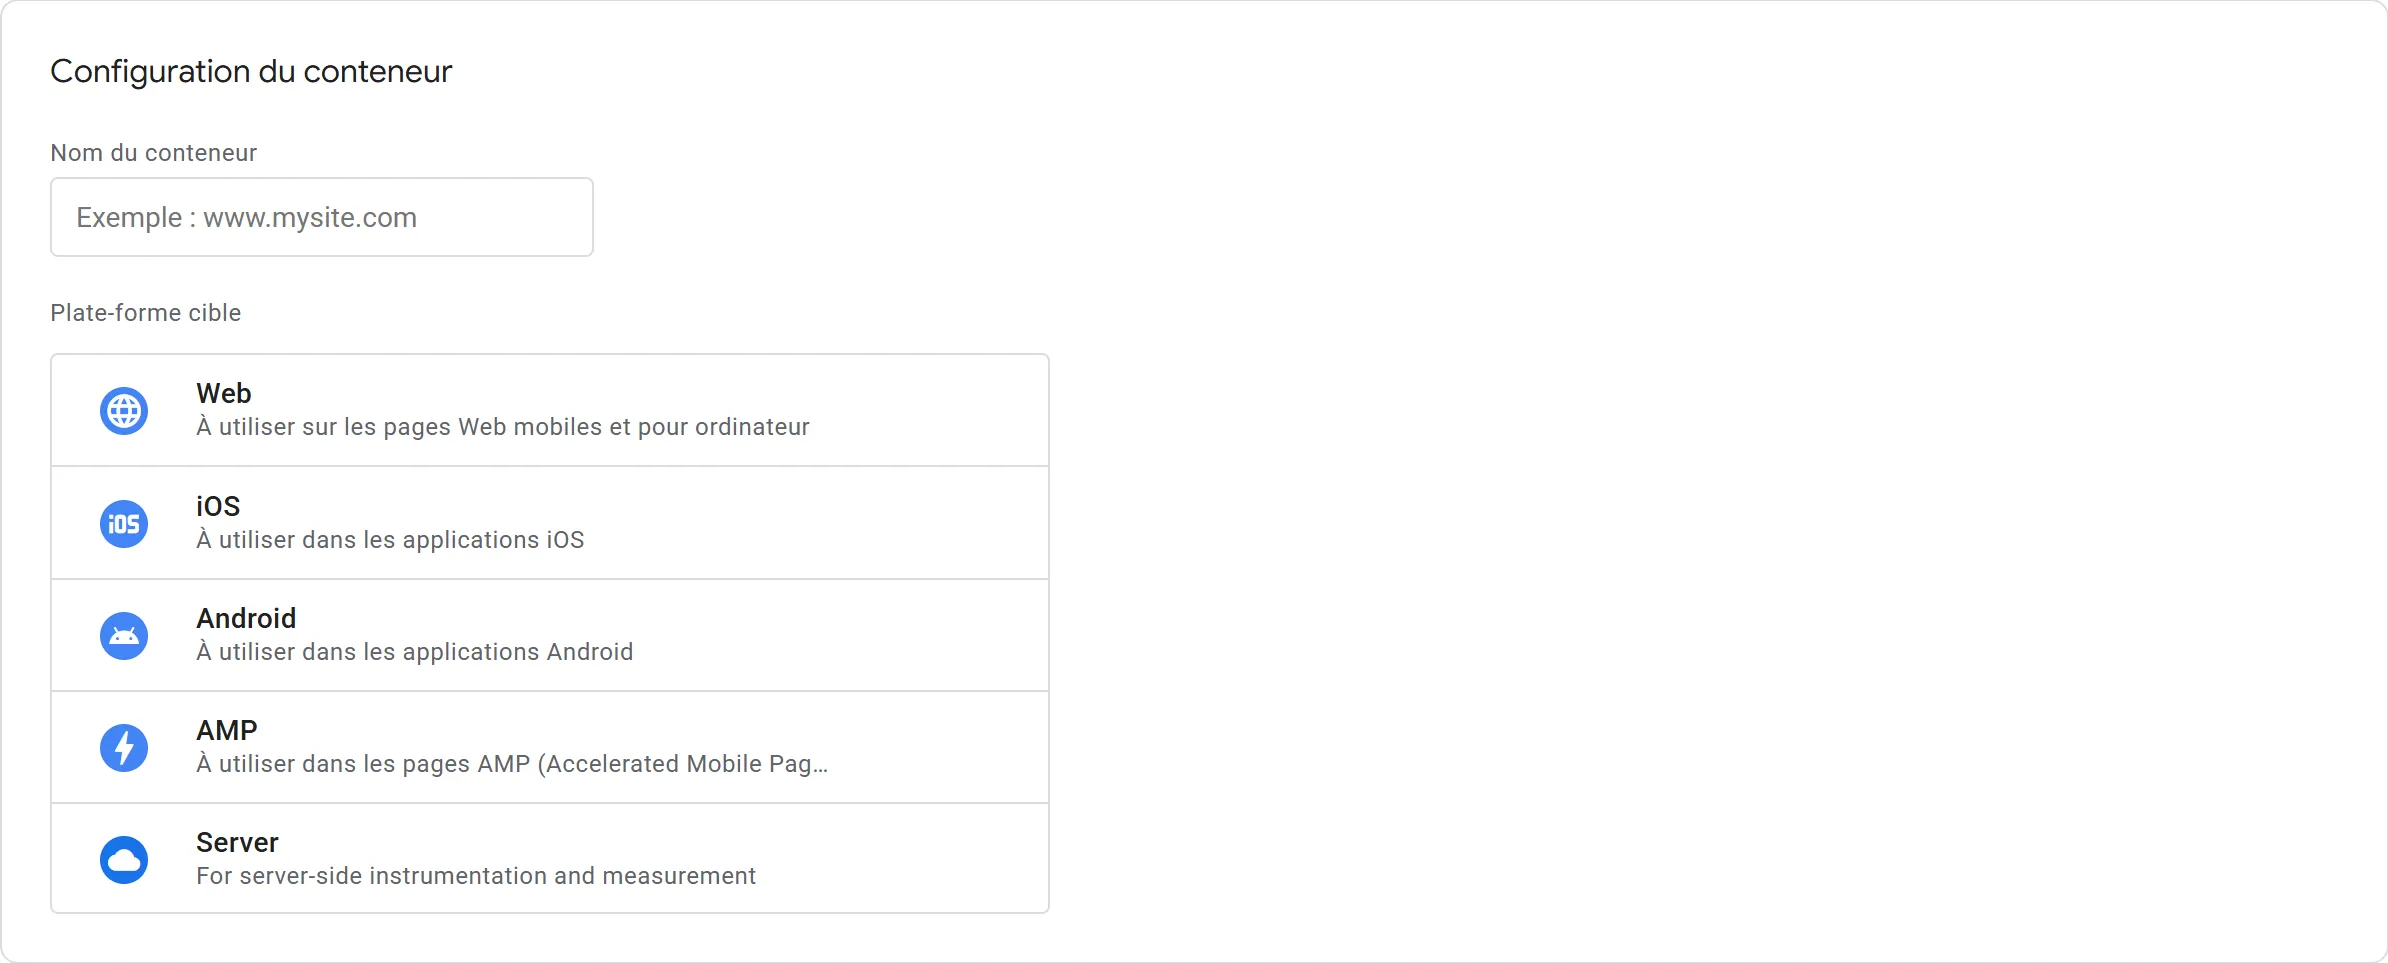2388x963 pixels.
Task: Choose the Server target platform title
Action: pos(237,842)
